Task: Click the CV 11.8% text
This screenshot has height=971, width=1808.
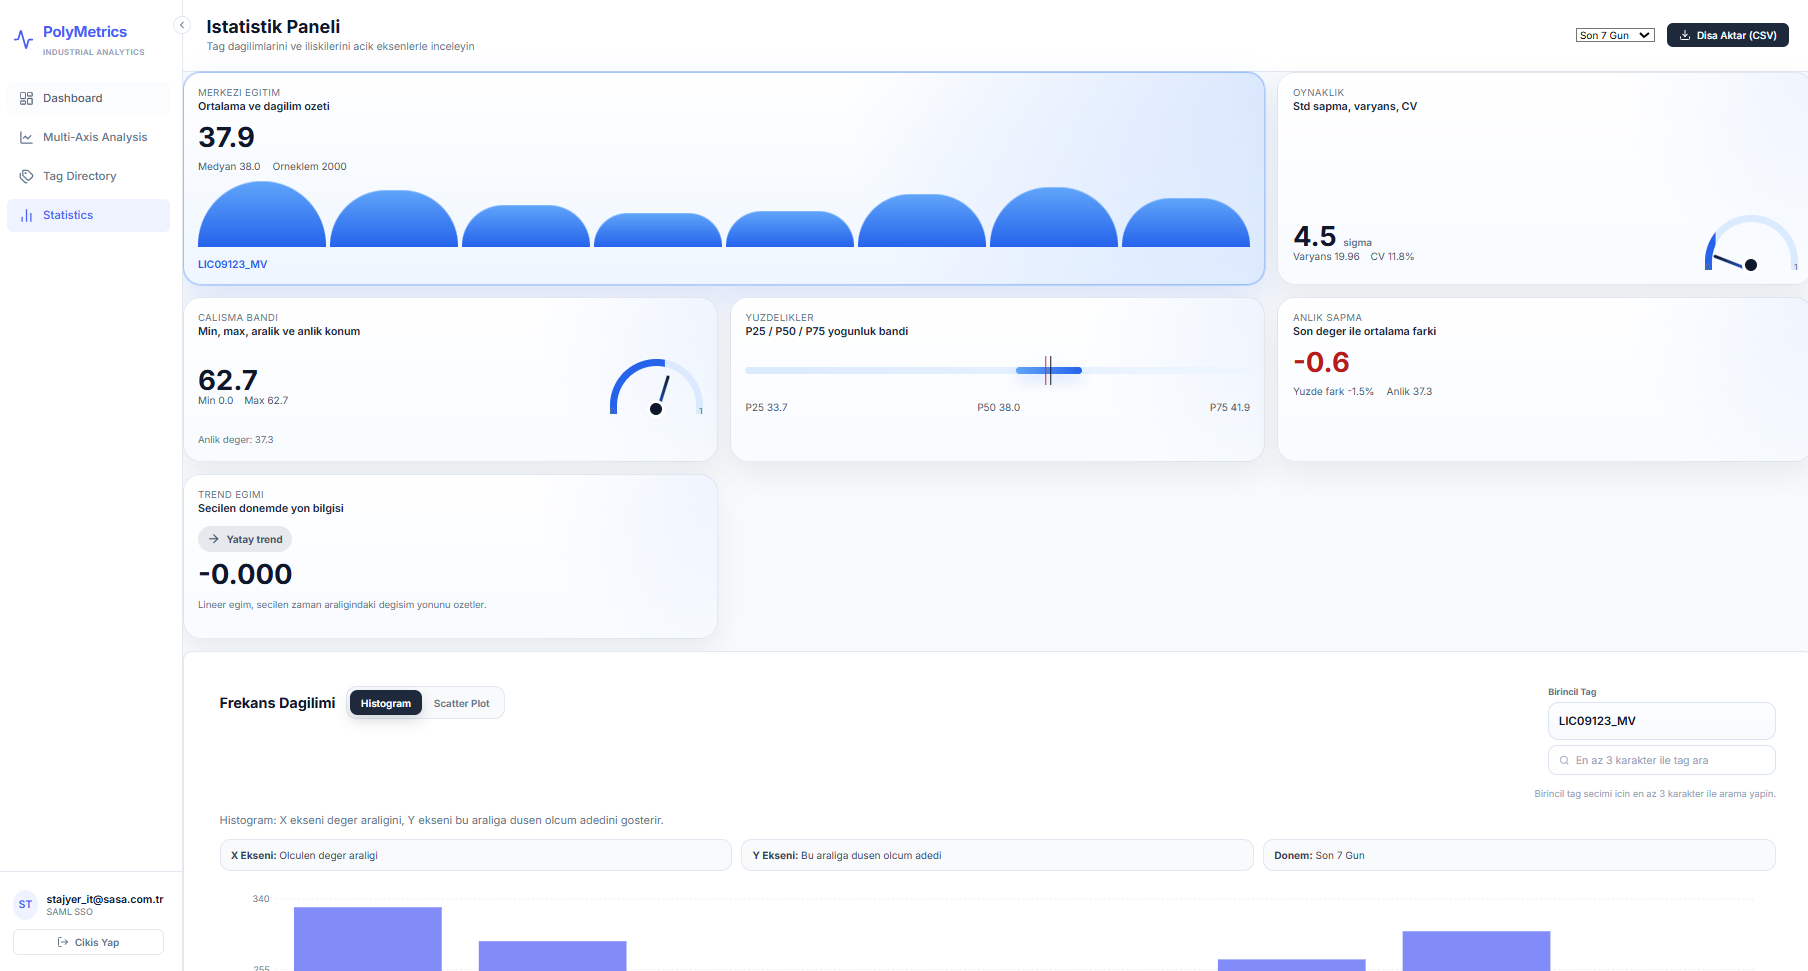Action: tap(1392, 257)
